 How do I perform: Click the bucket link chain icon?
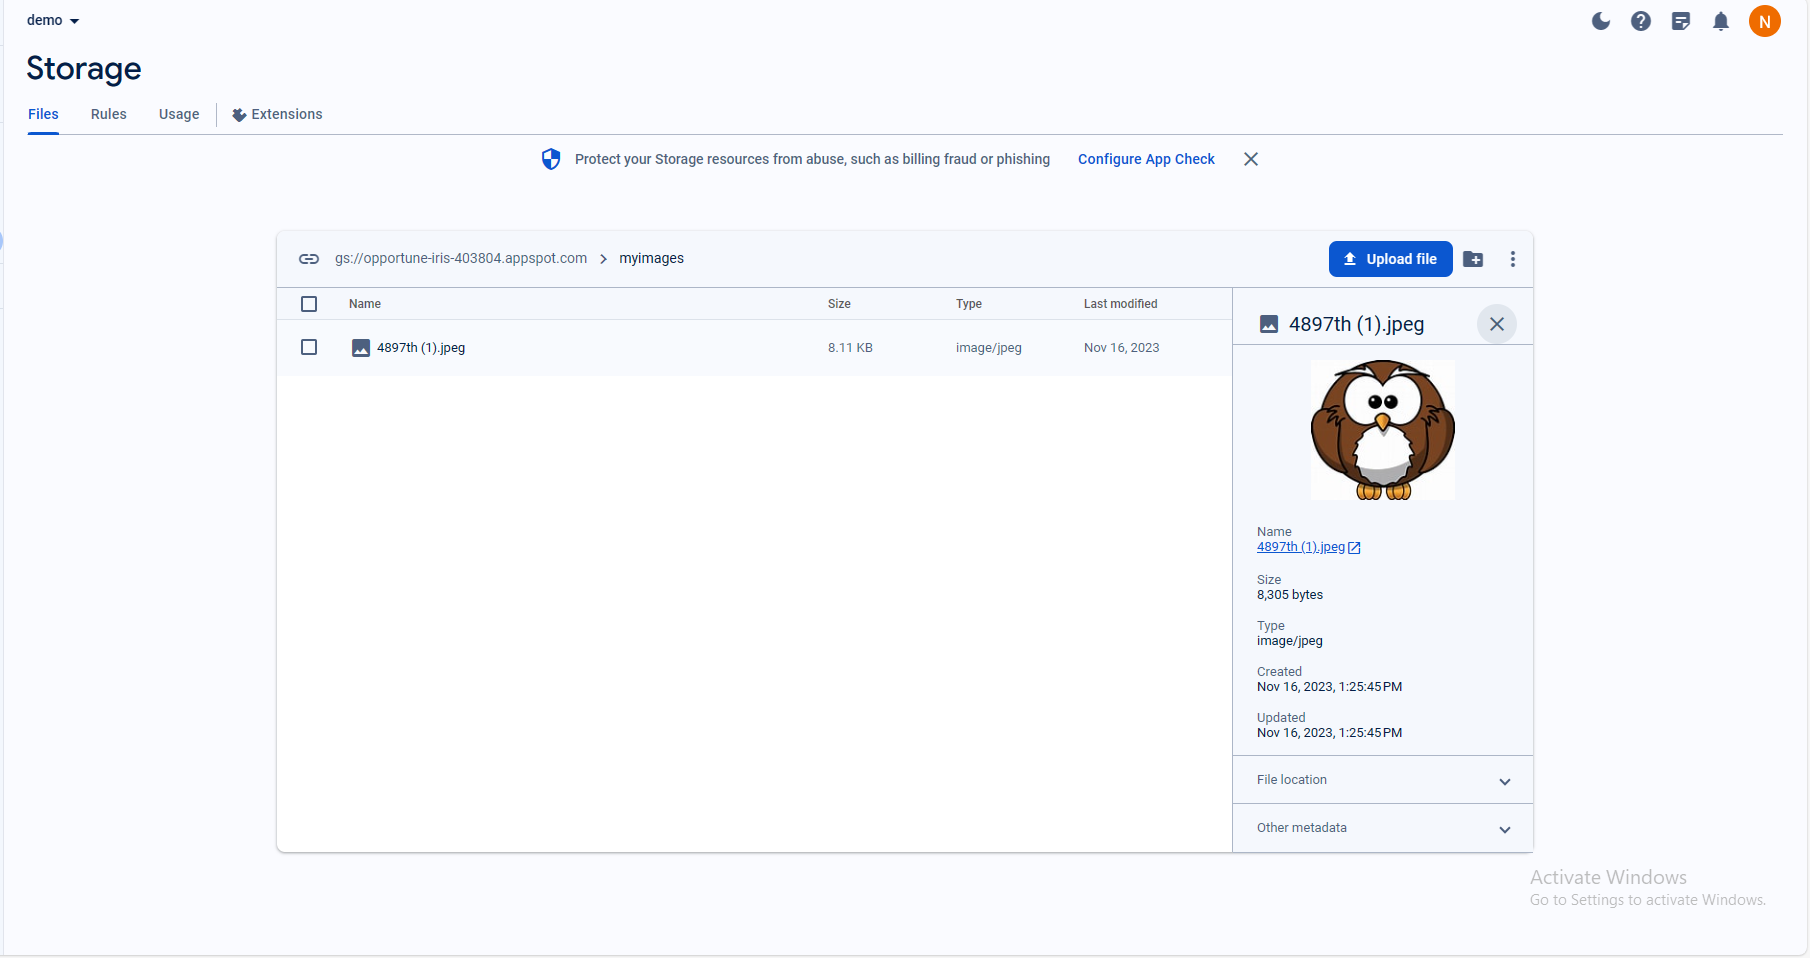(309, 259)
